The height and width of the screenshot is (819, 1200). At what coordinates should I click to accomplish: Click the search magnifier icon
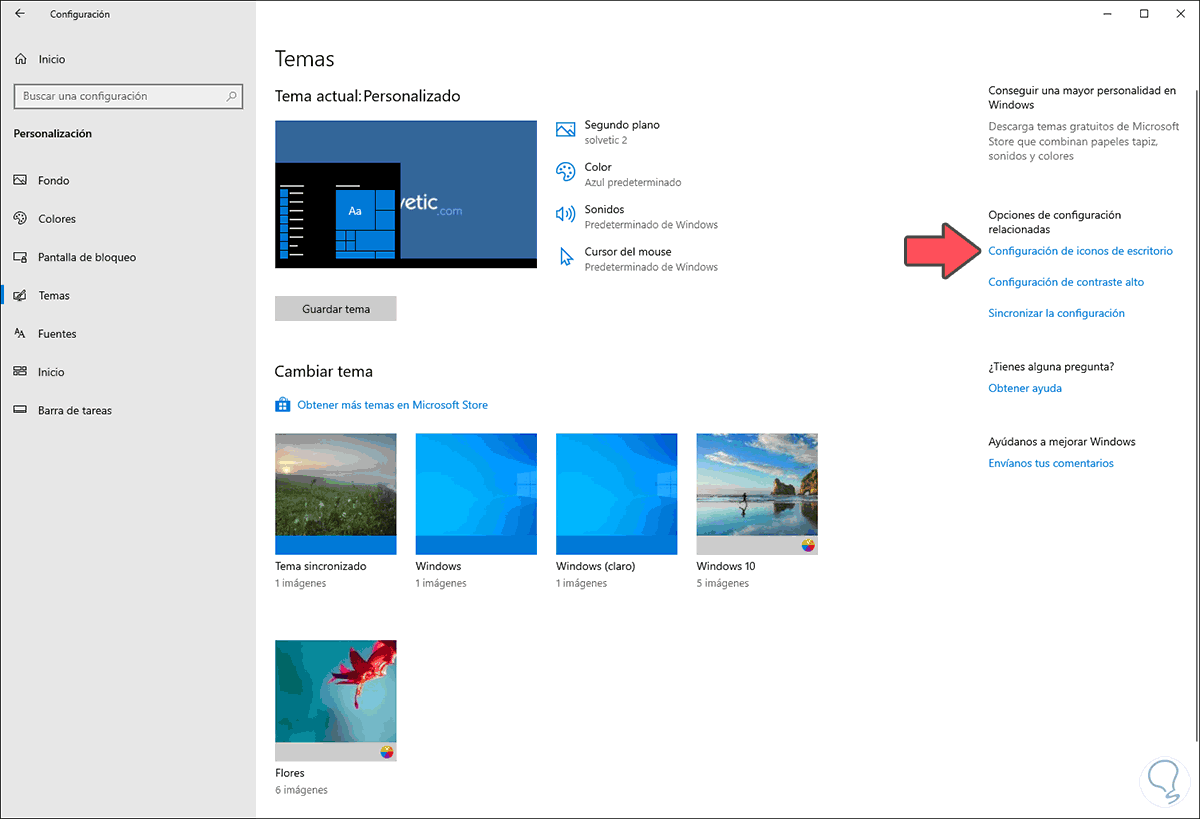coord(232,96)
